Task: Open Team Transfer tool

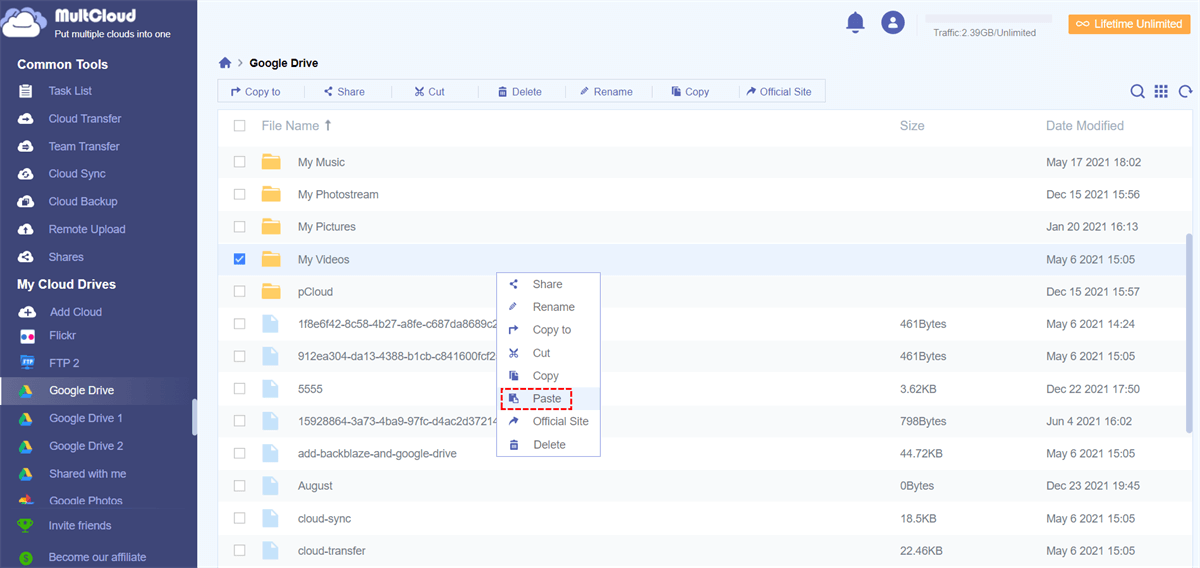Action: click(x=83, y=146)
